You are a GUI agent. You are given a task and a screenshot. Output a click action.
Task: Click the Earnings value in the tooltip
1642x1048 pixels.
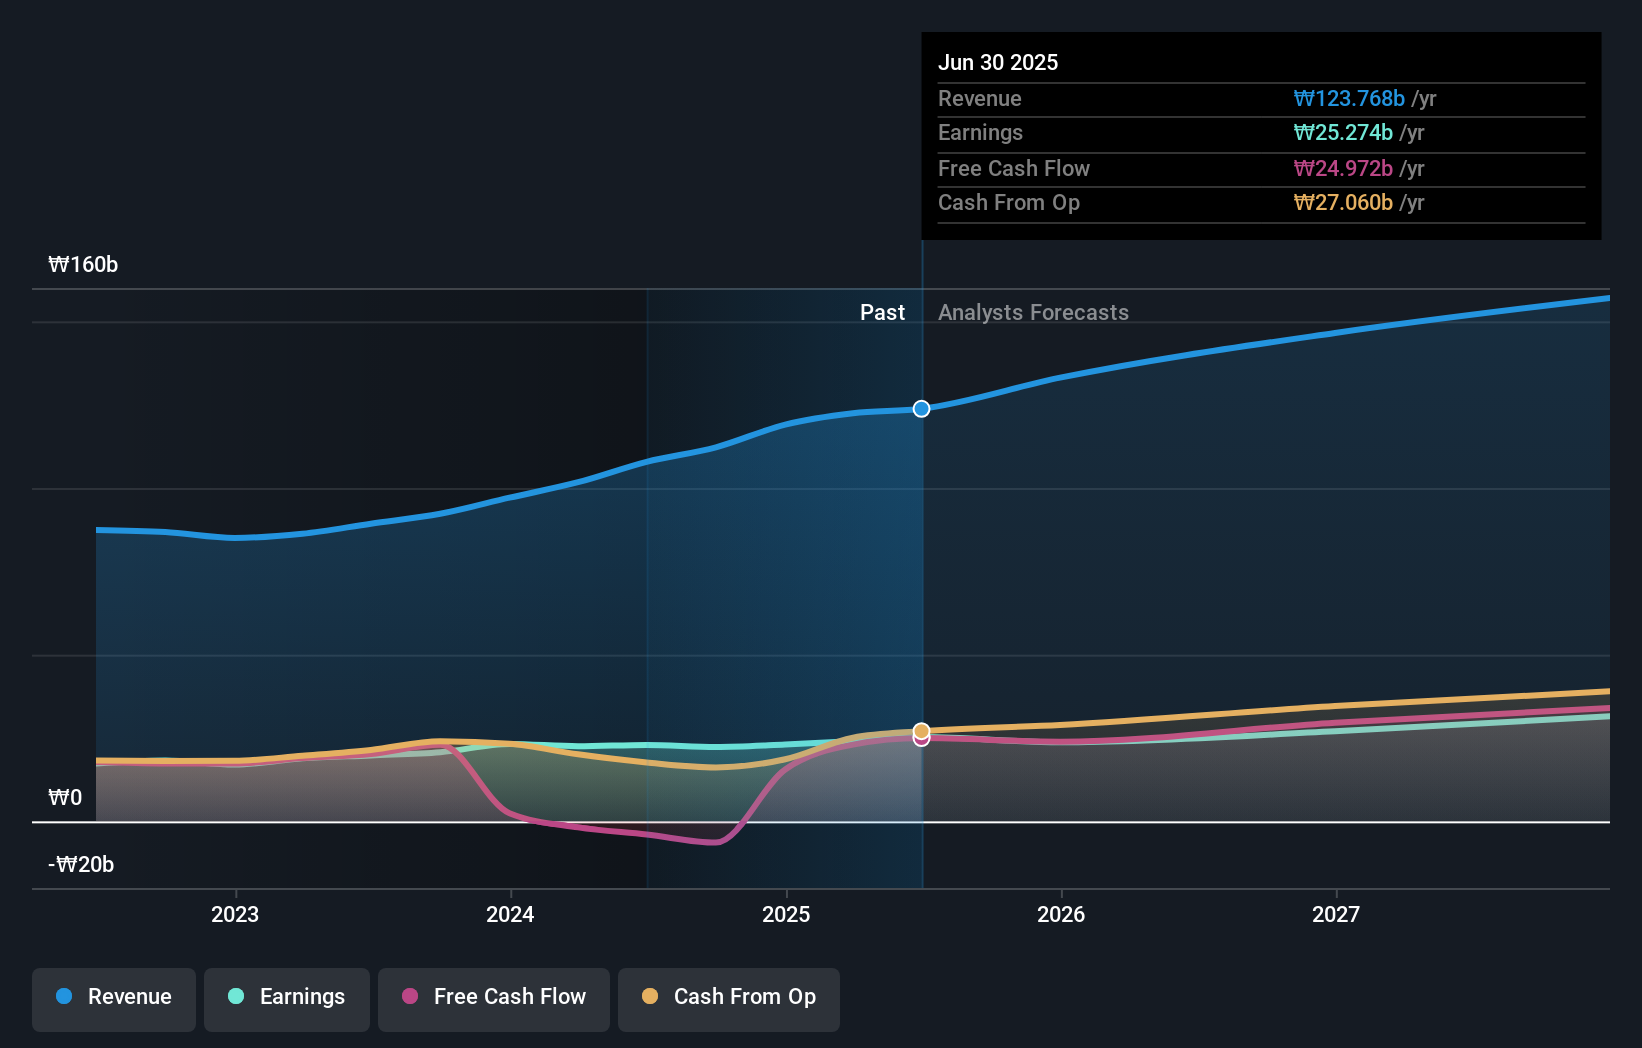coord(1342,132)
